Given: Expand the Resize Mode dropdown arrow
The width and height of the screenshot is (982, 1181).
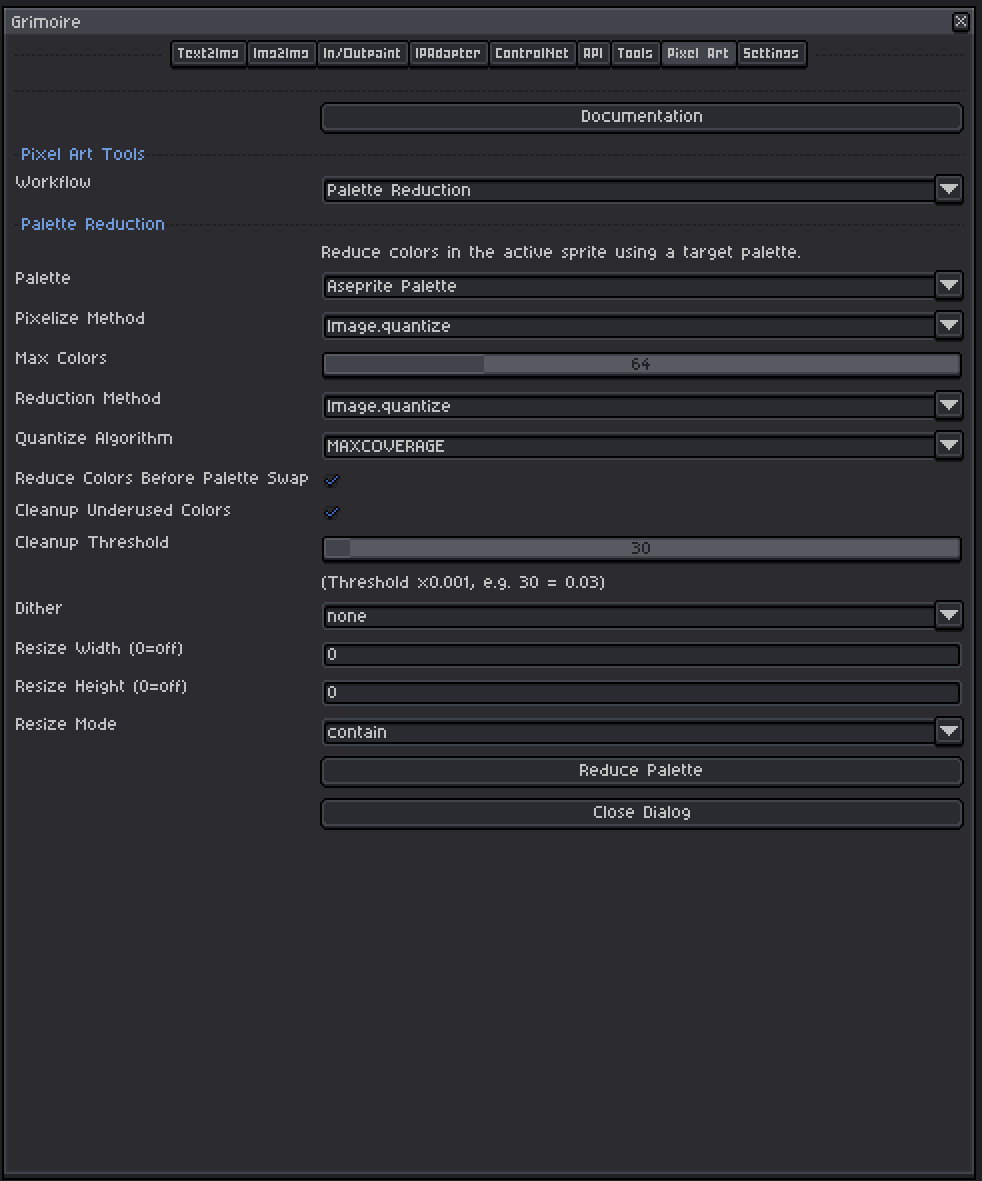Looking at the screenshot, I should click(x=949, y=731).
